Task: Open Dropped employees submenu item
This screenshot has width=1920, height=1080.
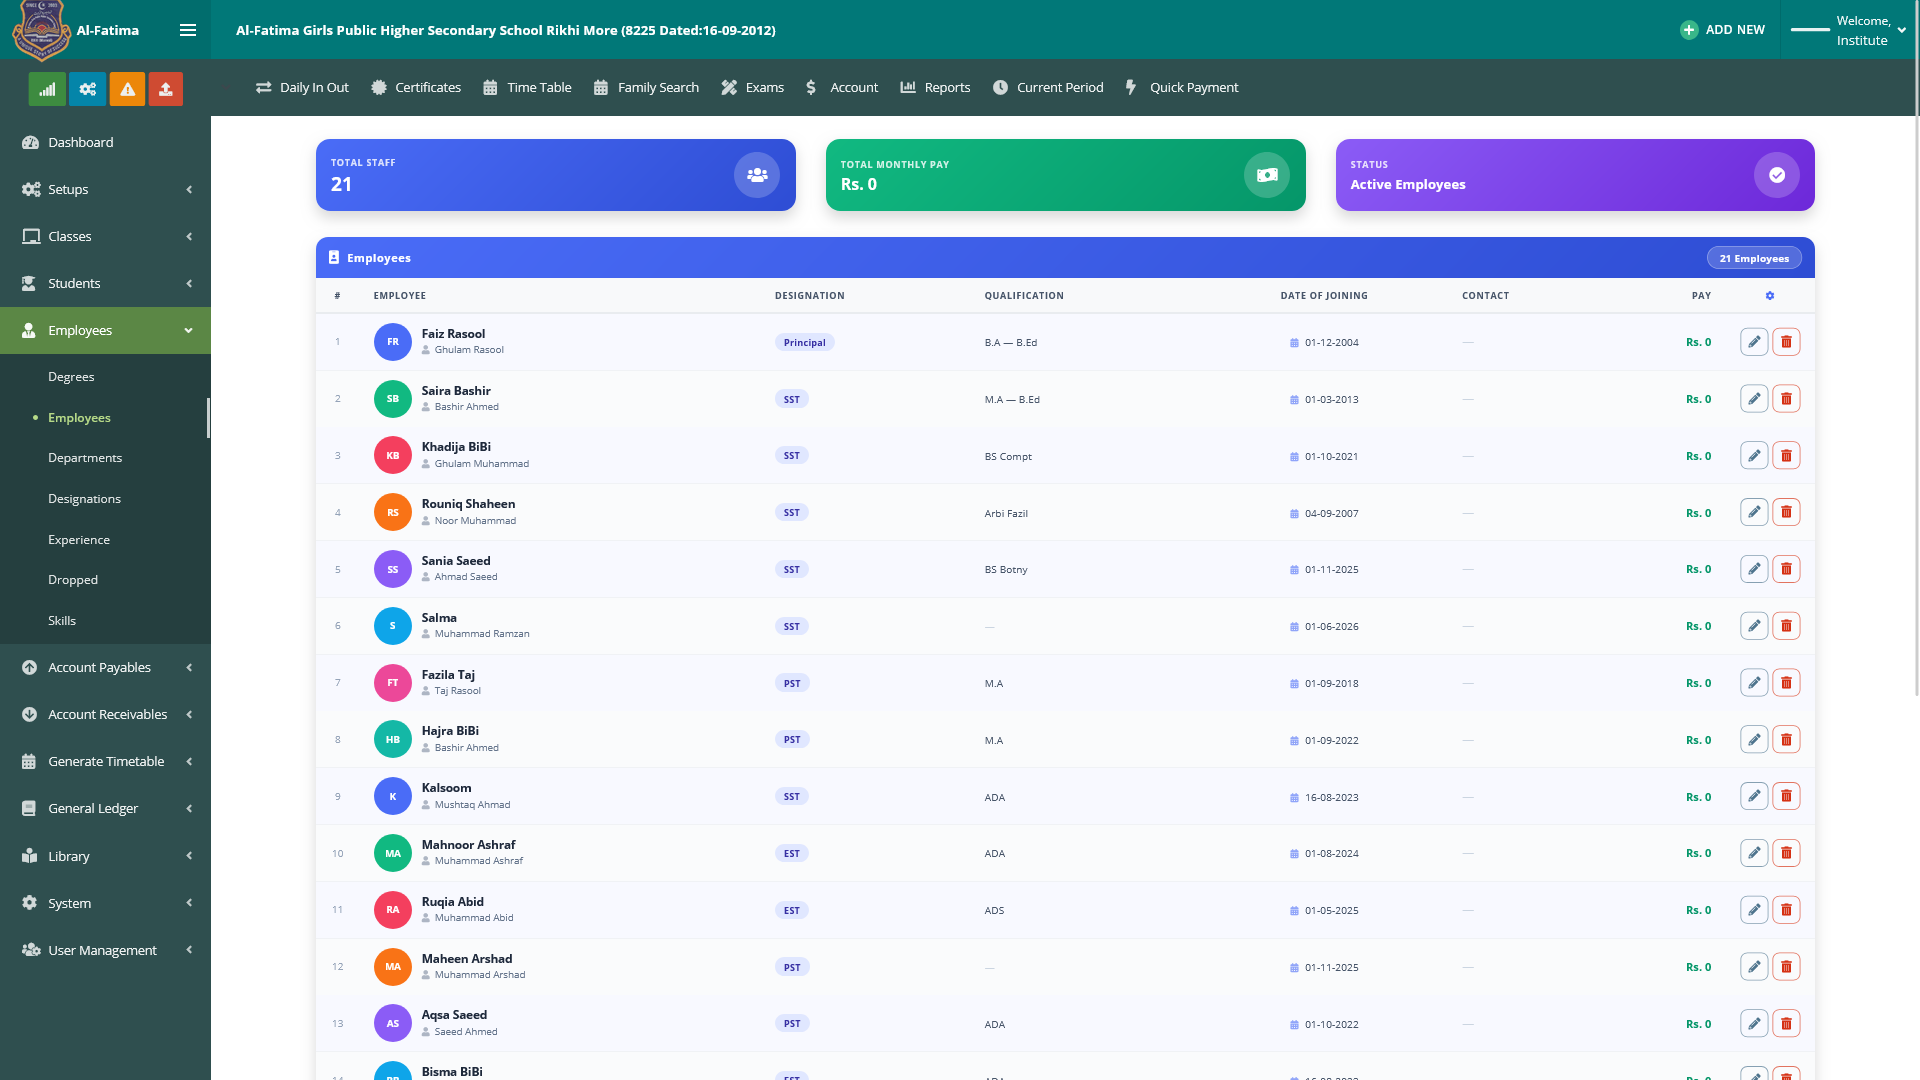Action: [x=73, y=580]
